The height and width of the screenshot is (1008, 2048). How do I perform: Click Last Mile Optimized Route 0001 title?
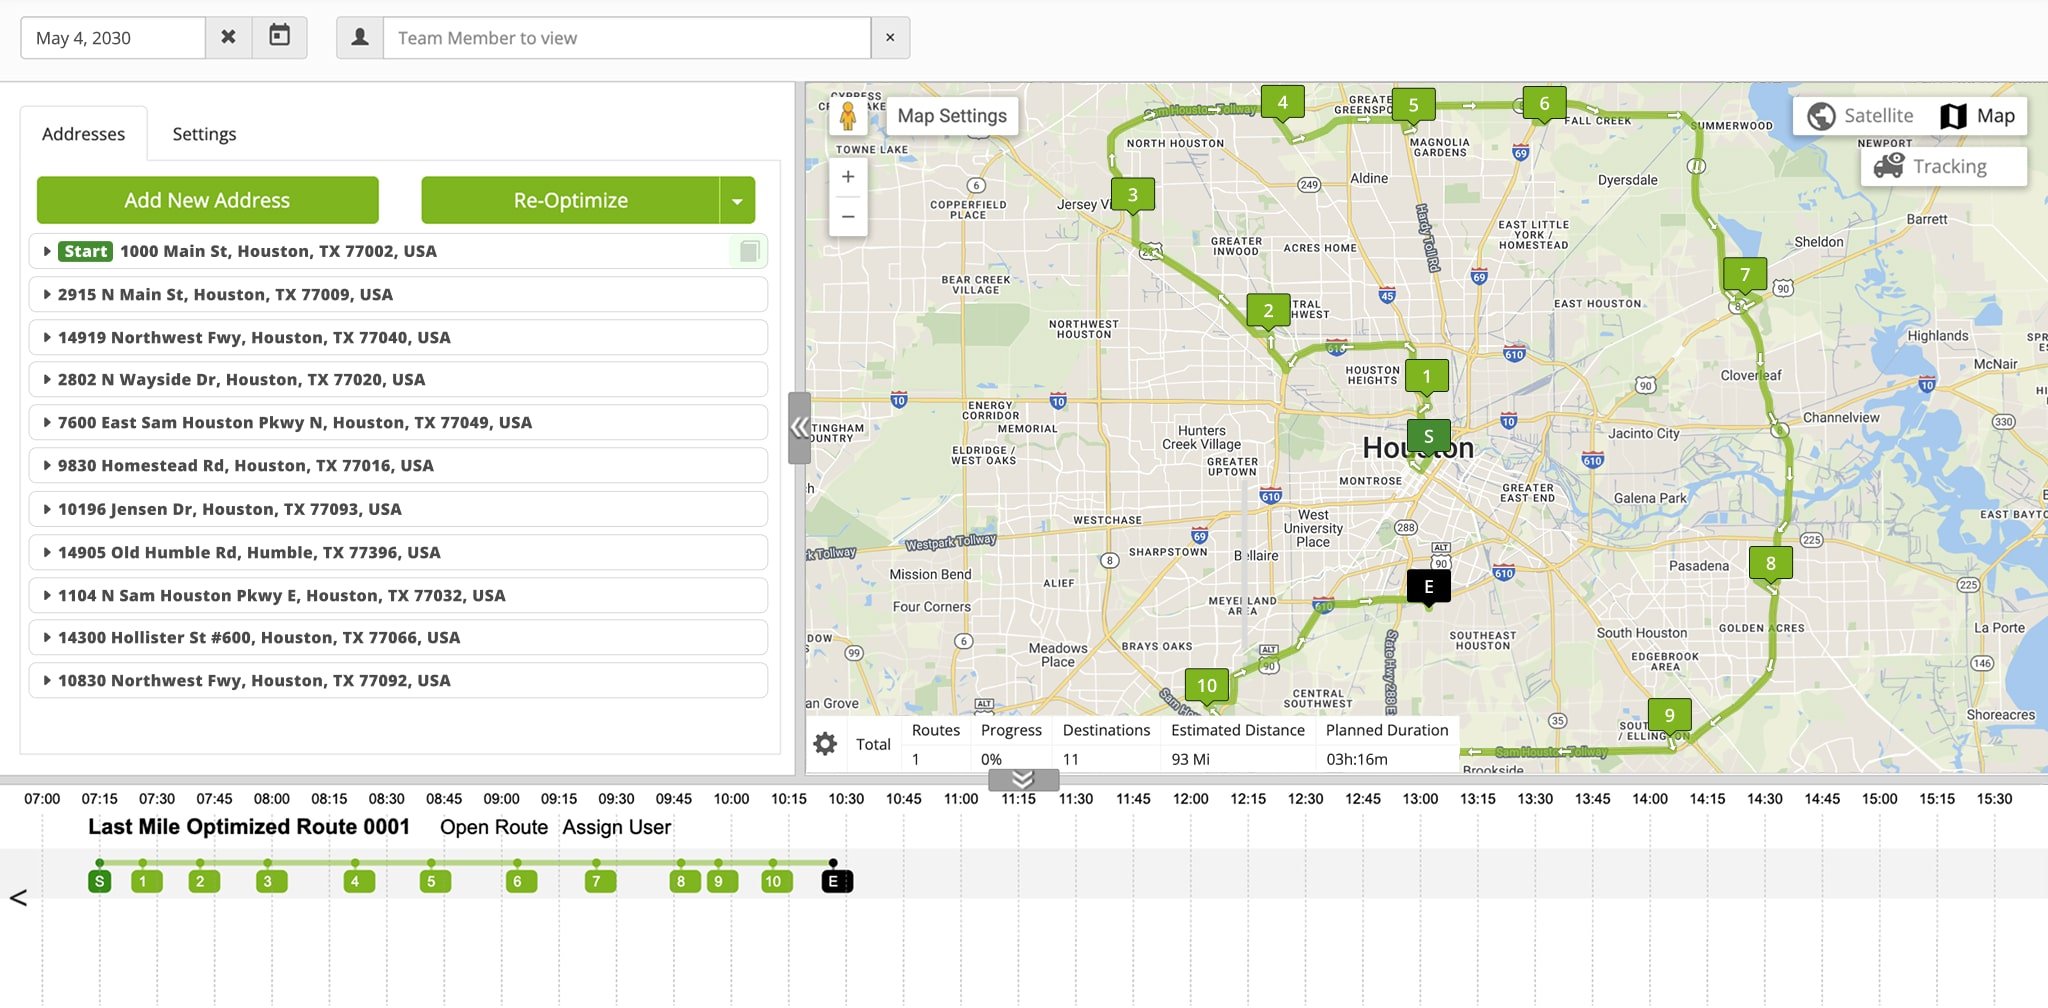click(249, 827)
